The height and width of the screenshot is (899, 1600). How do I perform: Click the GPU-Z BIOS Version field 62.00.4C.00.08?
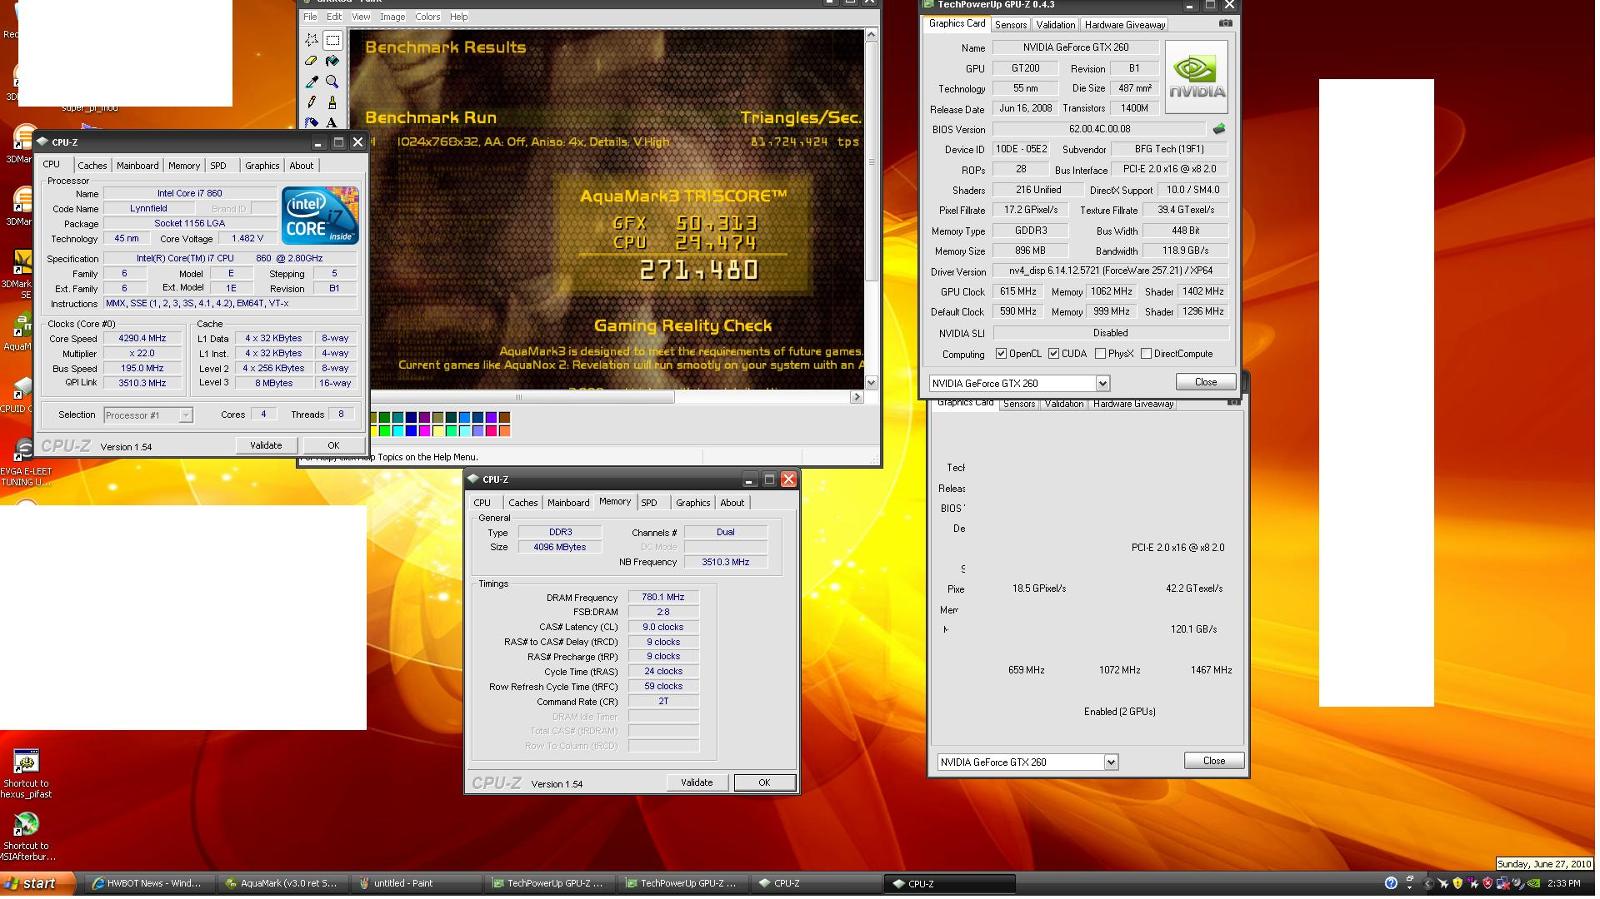click(1099, 129)
